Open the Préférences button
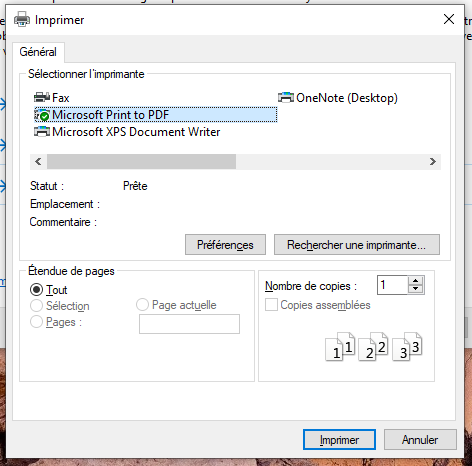This screenshot has height=466, width=472. pos(225,245)
